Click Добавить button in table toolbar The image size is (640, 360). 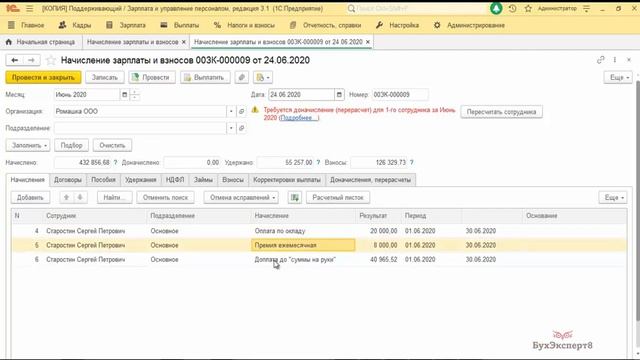click(x=30, y=198)
